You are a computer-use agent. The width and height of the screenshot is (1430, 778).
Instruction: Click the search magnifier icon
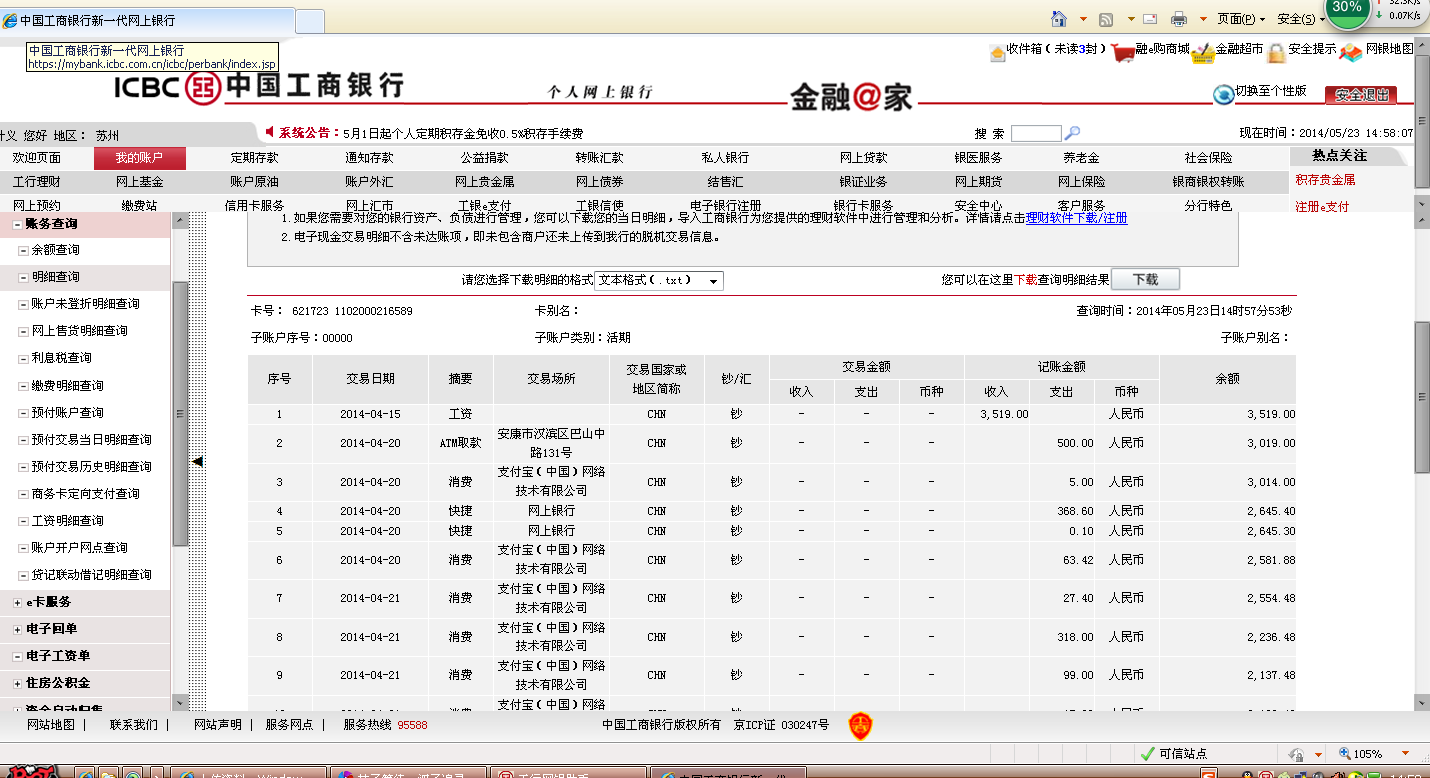click(x=1073, y=133)
